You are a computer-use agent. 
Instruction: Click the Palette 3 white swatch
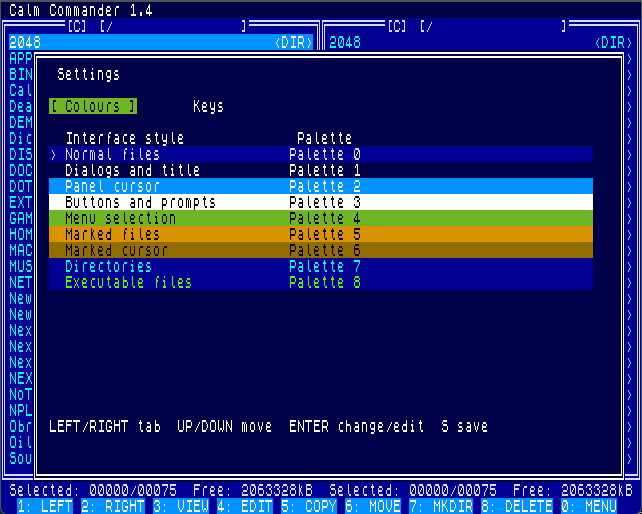[x=325, y=202]
